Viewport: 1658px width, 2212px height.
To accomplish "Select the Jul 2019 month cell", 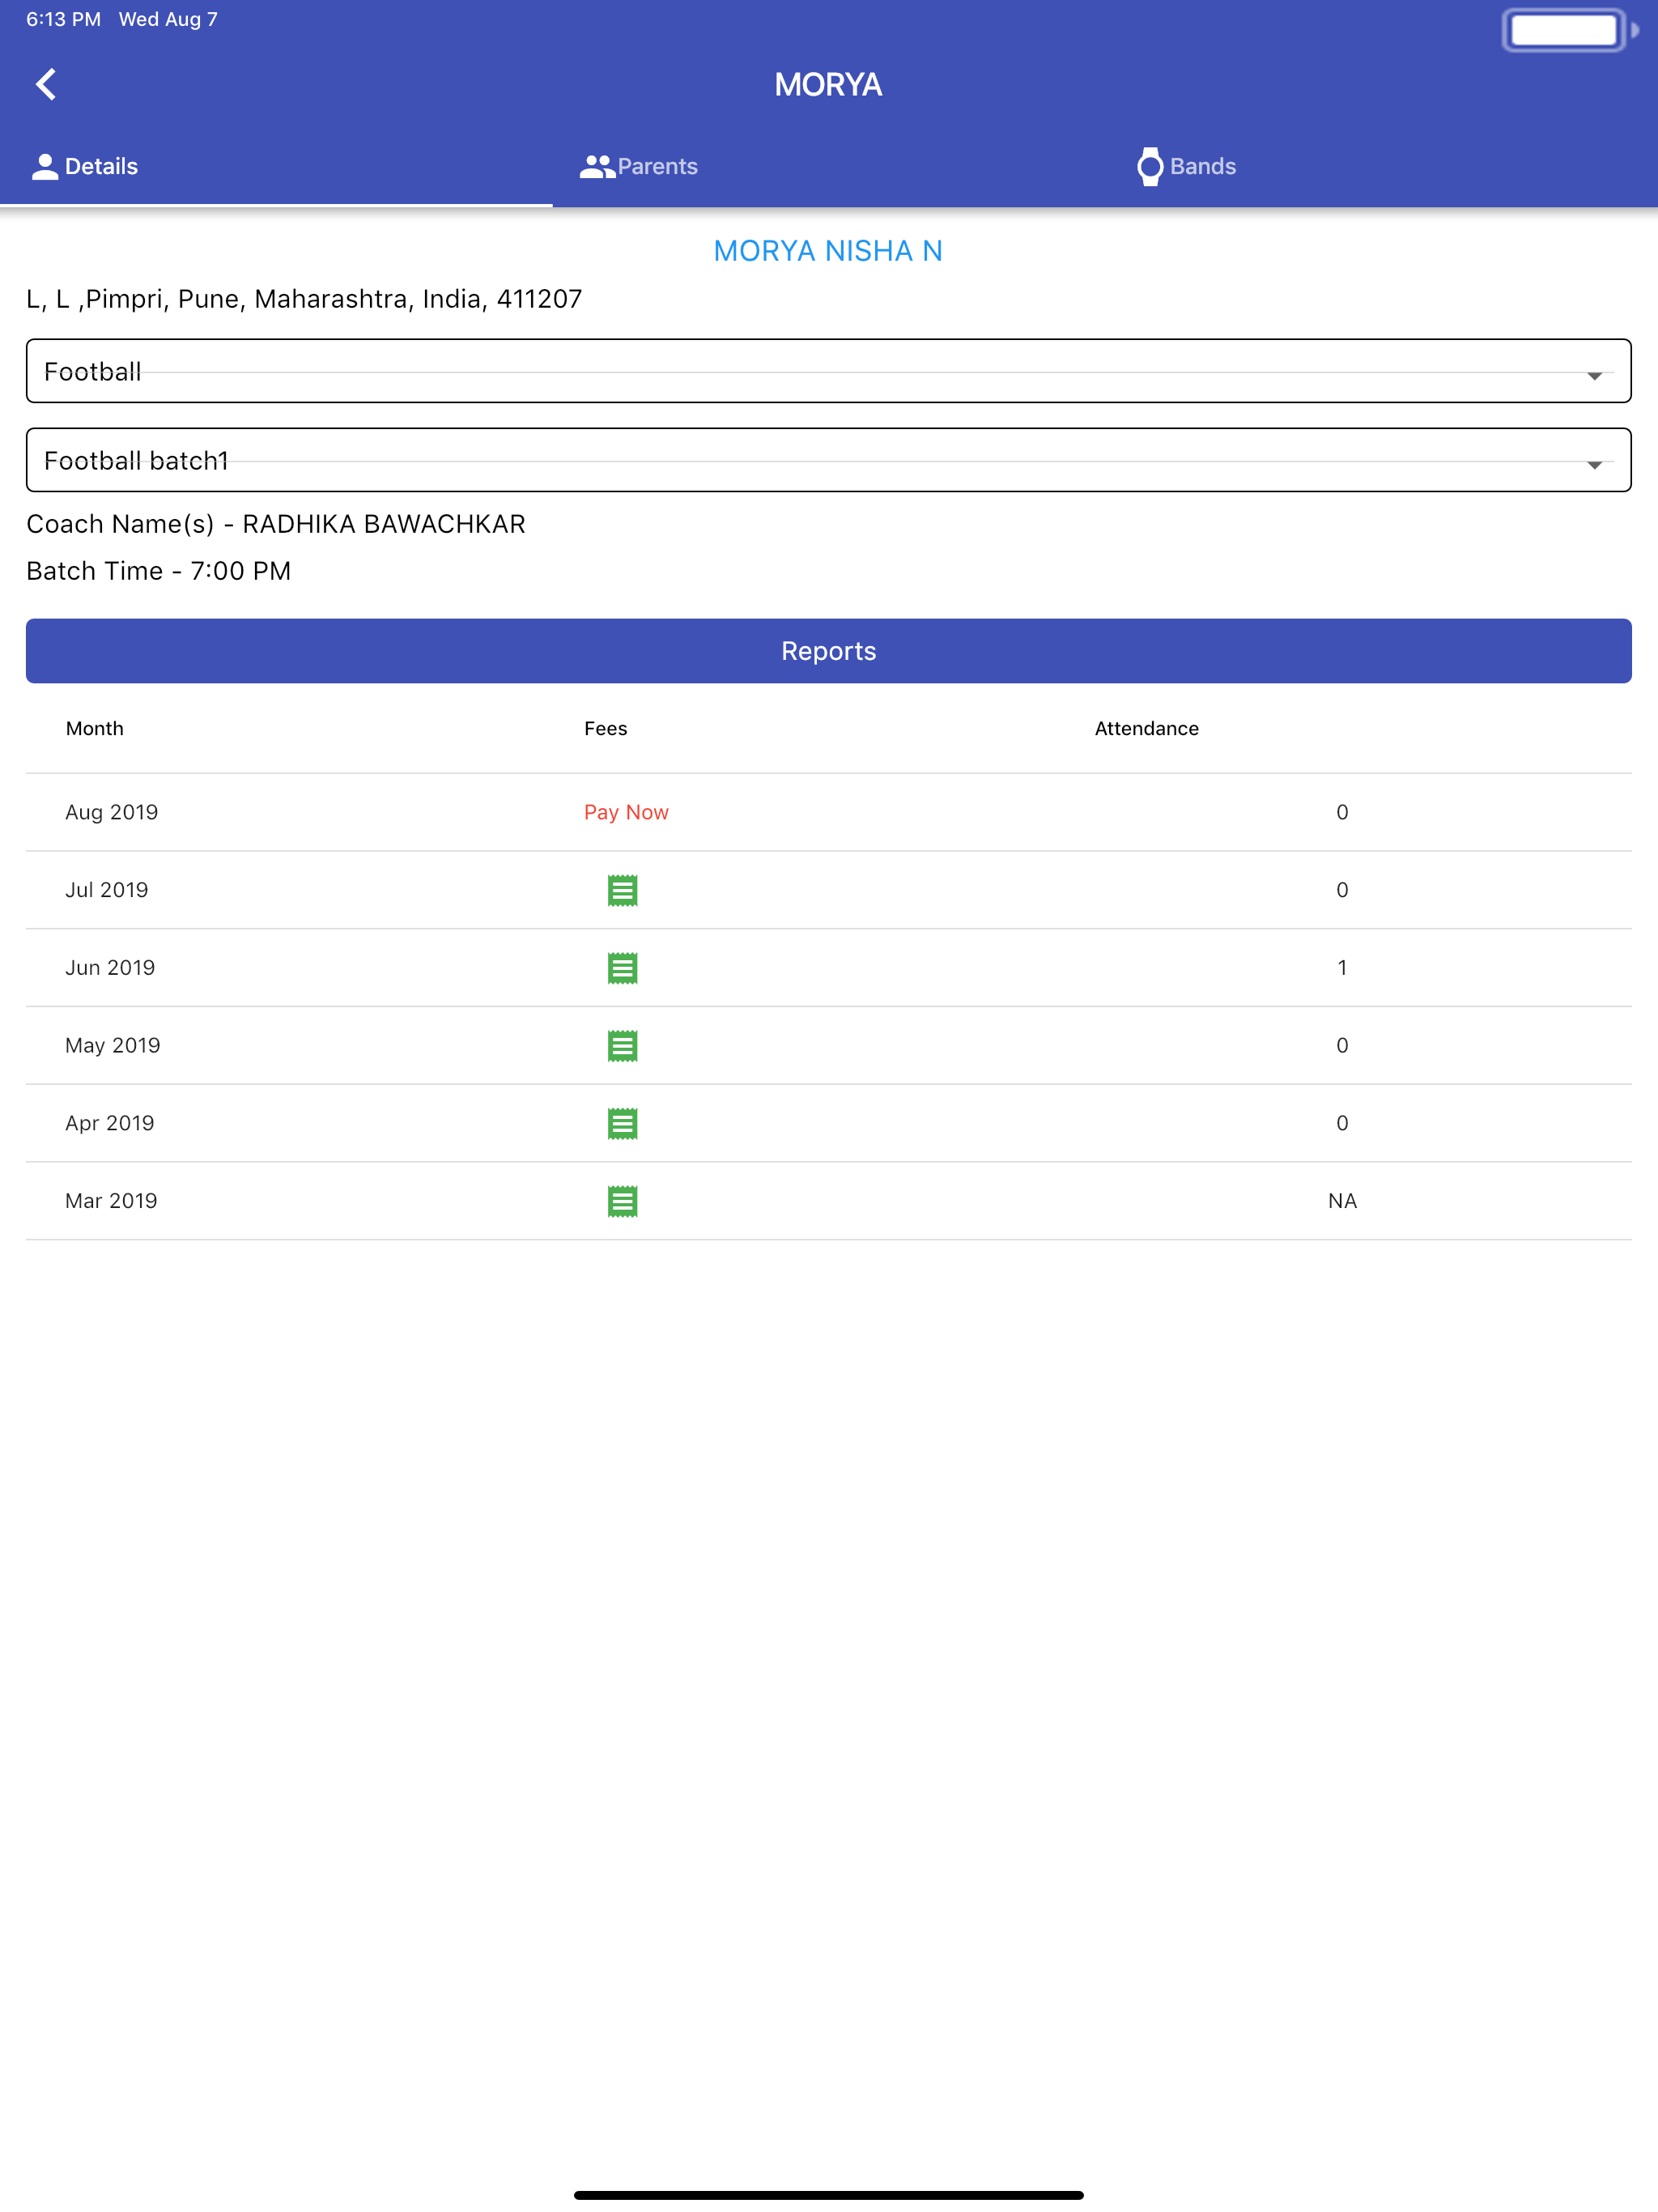I will pos(107,890).
